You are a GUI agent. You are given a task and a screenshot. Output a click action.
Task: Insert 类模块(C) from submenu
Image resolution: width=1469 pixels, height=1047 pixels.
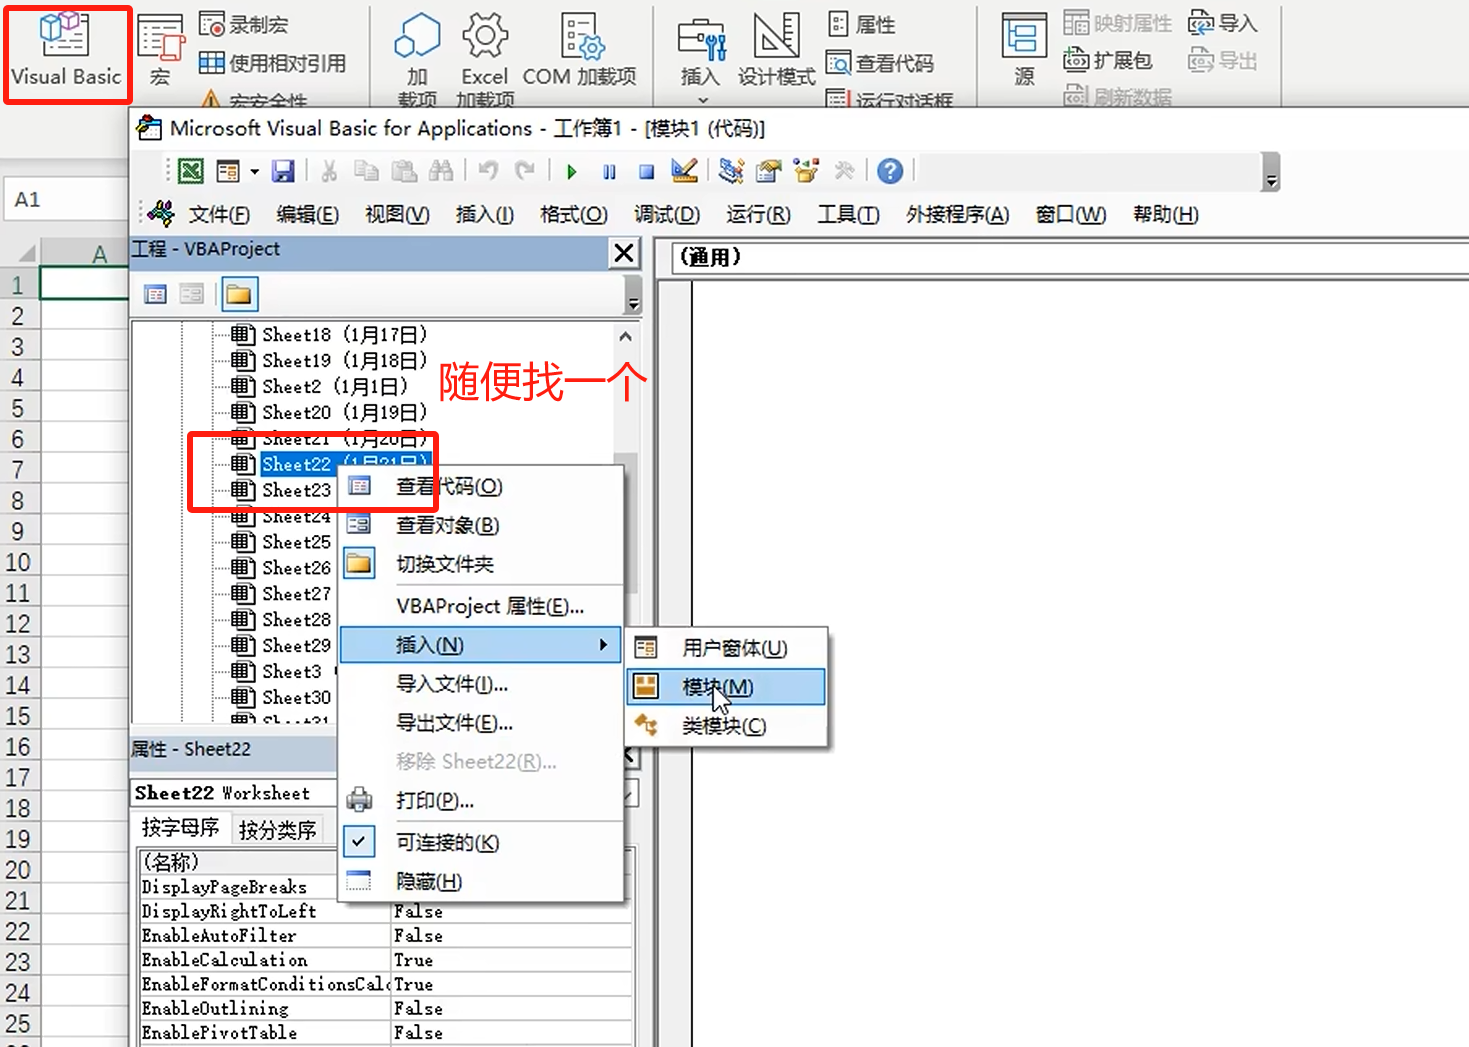point(726,726)
